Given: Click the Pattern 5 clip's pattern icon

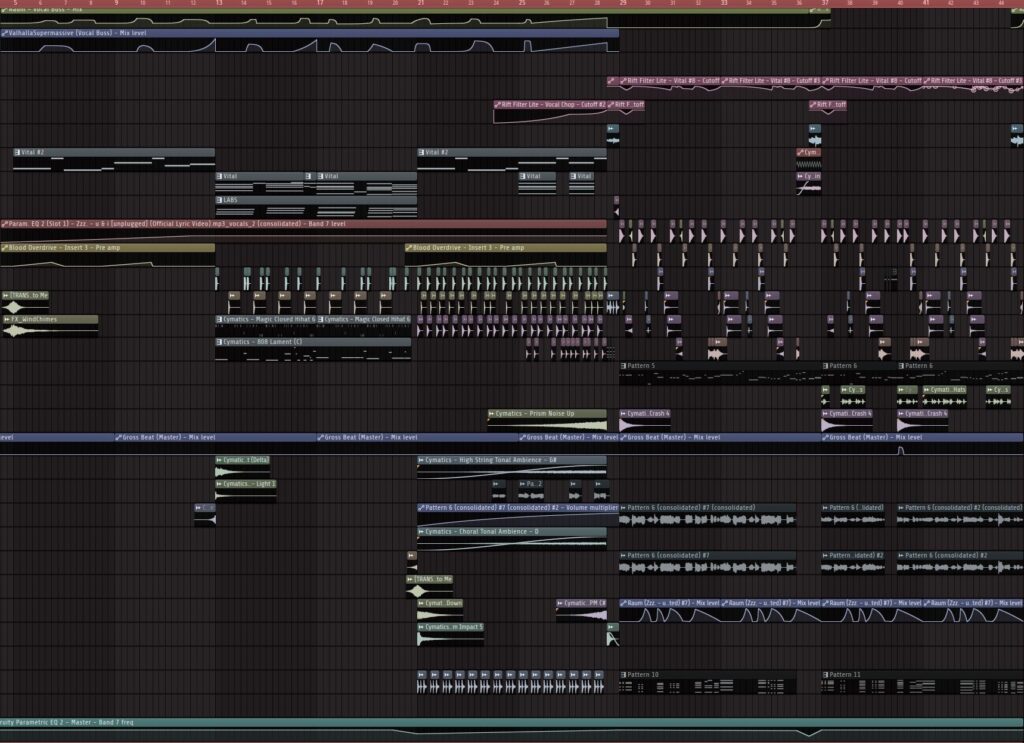Looking at the screenshot, I should [623, 366].
